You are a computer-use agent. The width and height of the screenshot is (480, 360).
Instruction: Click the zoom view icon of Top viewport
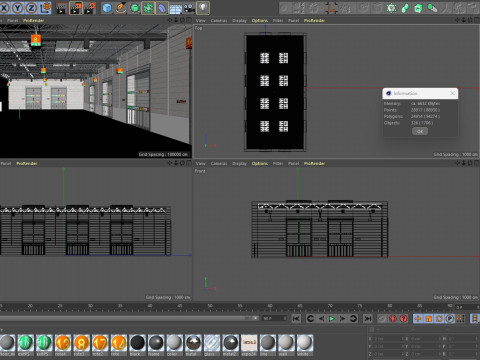coord(464,21)
